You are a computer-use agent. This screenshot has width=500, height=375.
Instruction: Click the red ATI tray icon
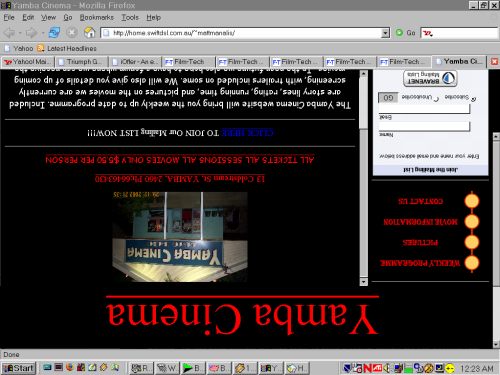click(377, 368)
